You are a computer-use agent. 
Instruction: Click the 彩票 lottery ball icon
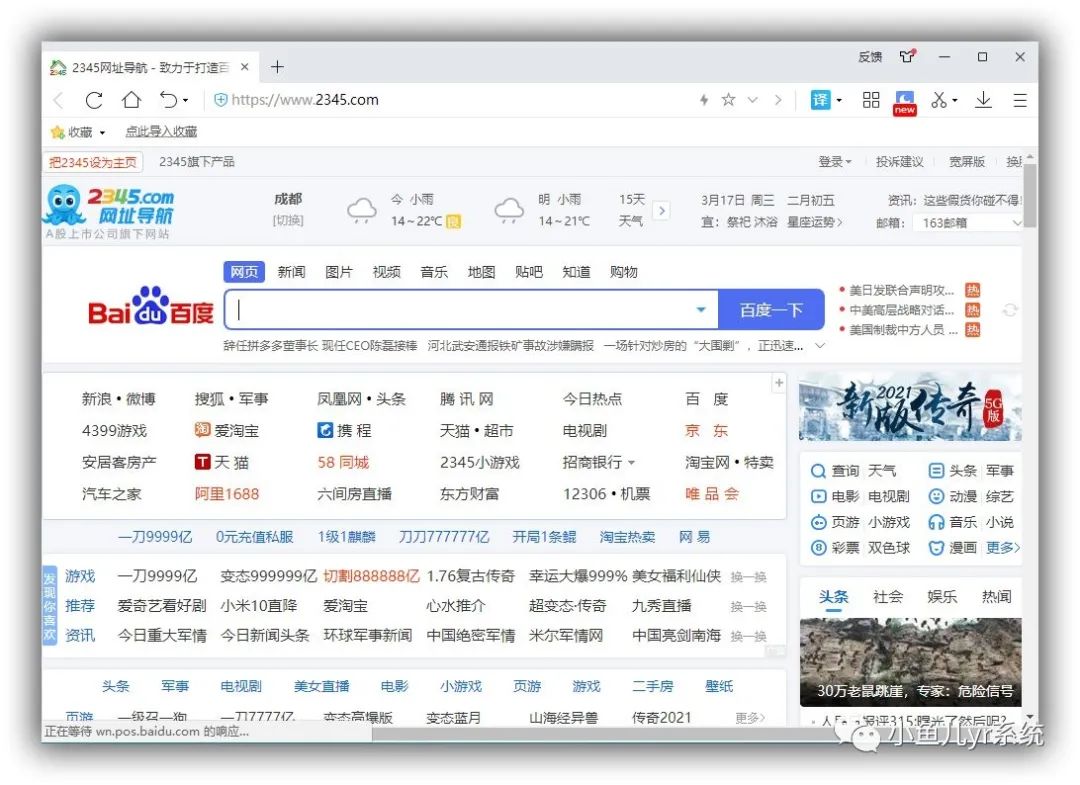click(818, 548)
